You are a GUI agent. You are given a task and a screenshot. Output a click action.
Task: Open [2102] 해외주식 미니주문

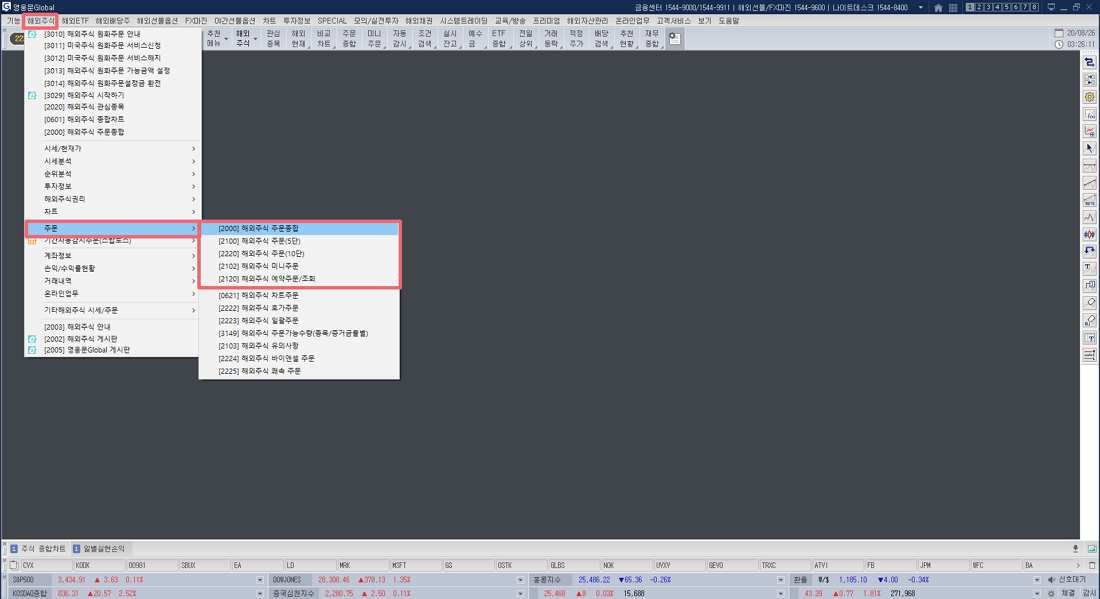[x=300, y=267]
